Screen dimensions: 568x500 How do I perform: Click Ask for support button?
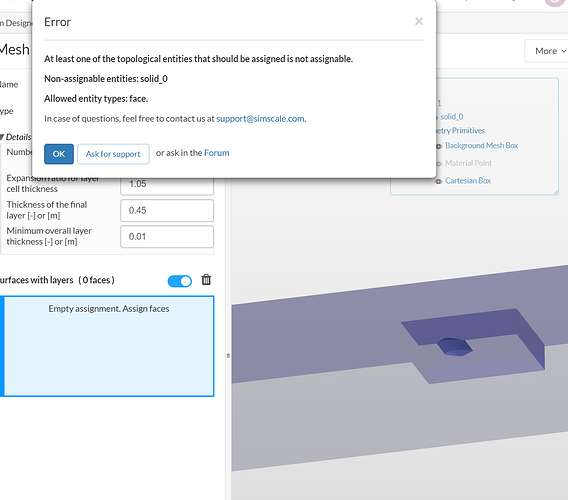pos(113,154)
